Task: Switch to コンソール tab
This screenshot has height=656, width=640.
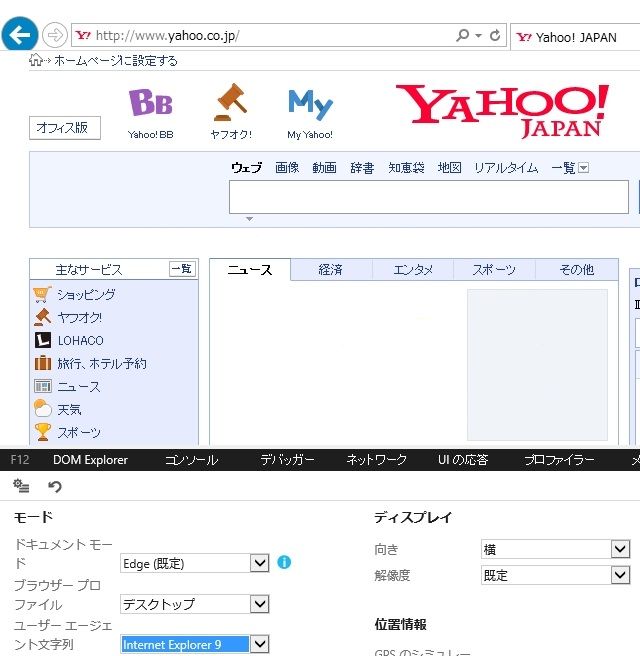Action: (192, 460)
